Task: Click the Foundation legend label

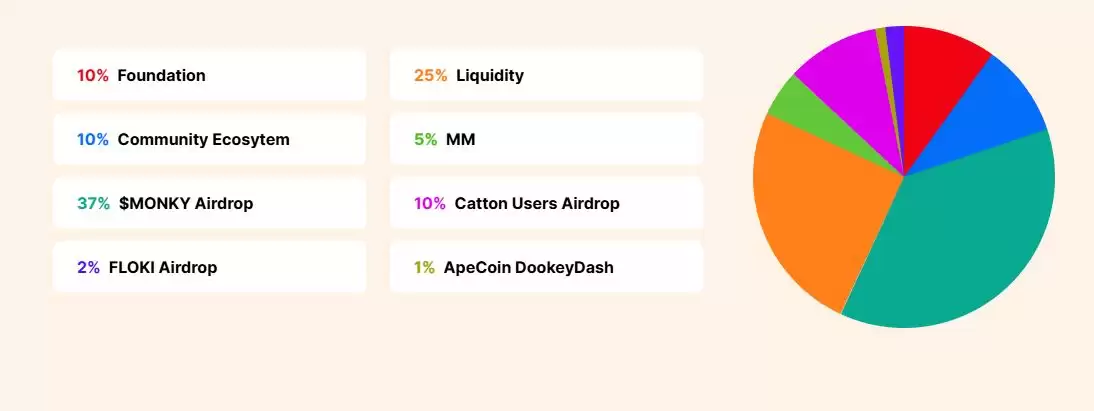Action: tap(161, 76)
